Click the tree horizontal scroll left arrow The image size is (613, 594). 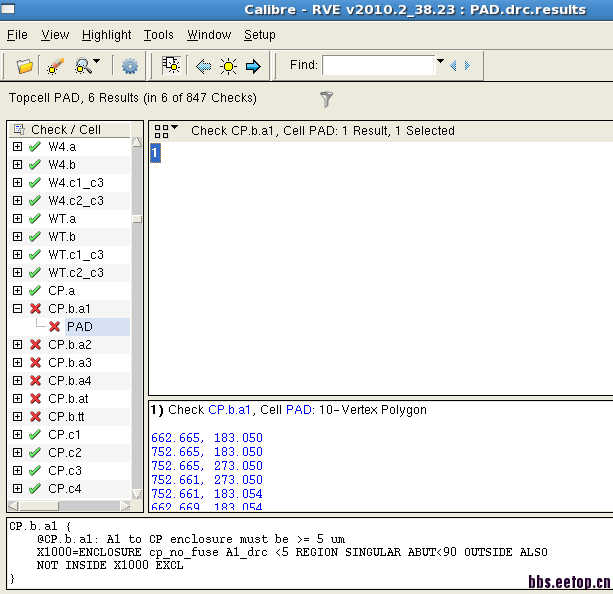[x=13, y=506]
